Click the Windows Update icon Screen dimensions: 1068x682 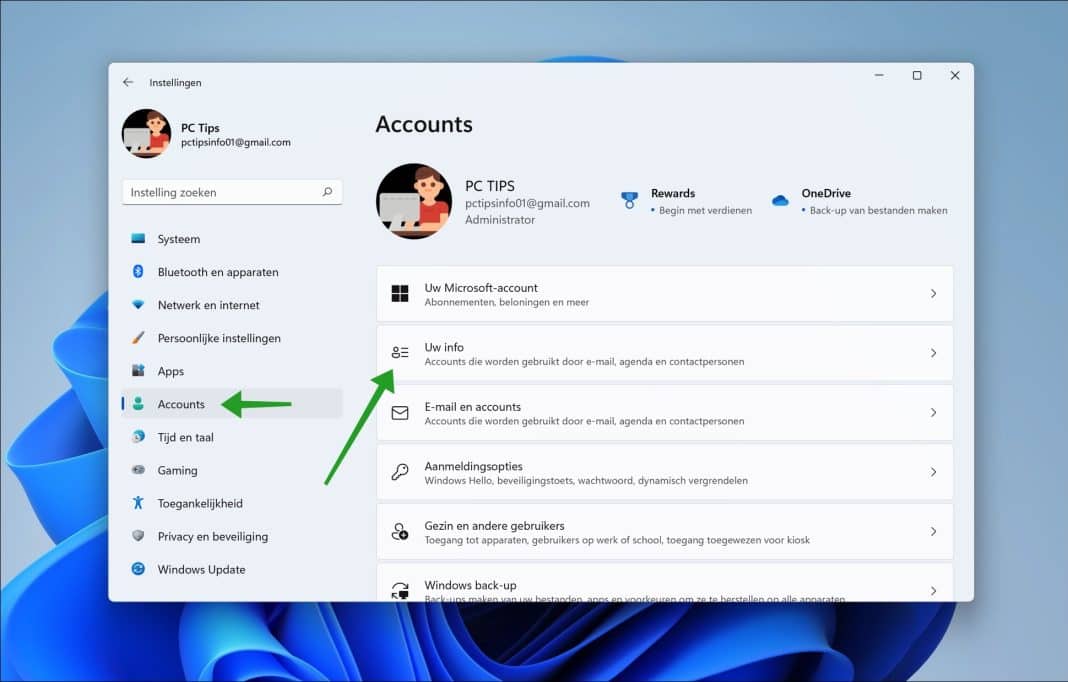point(141,569)
